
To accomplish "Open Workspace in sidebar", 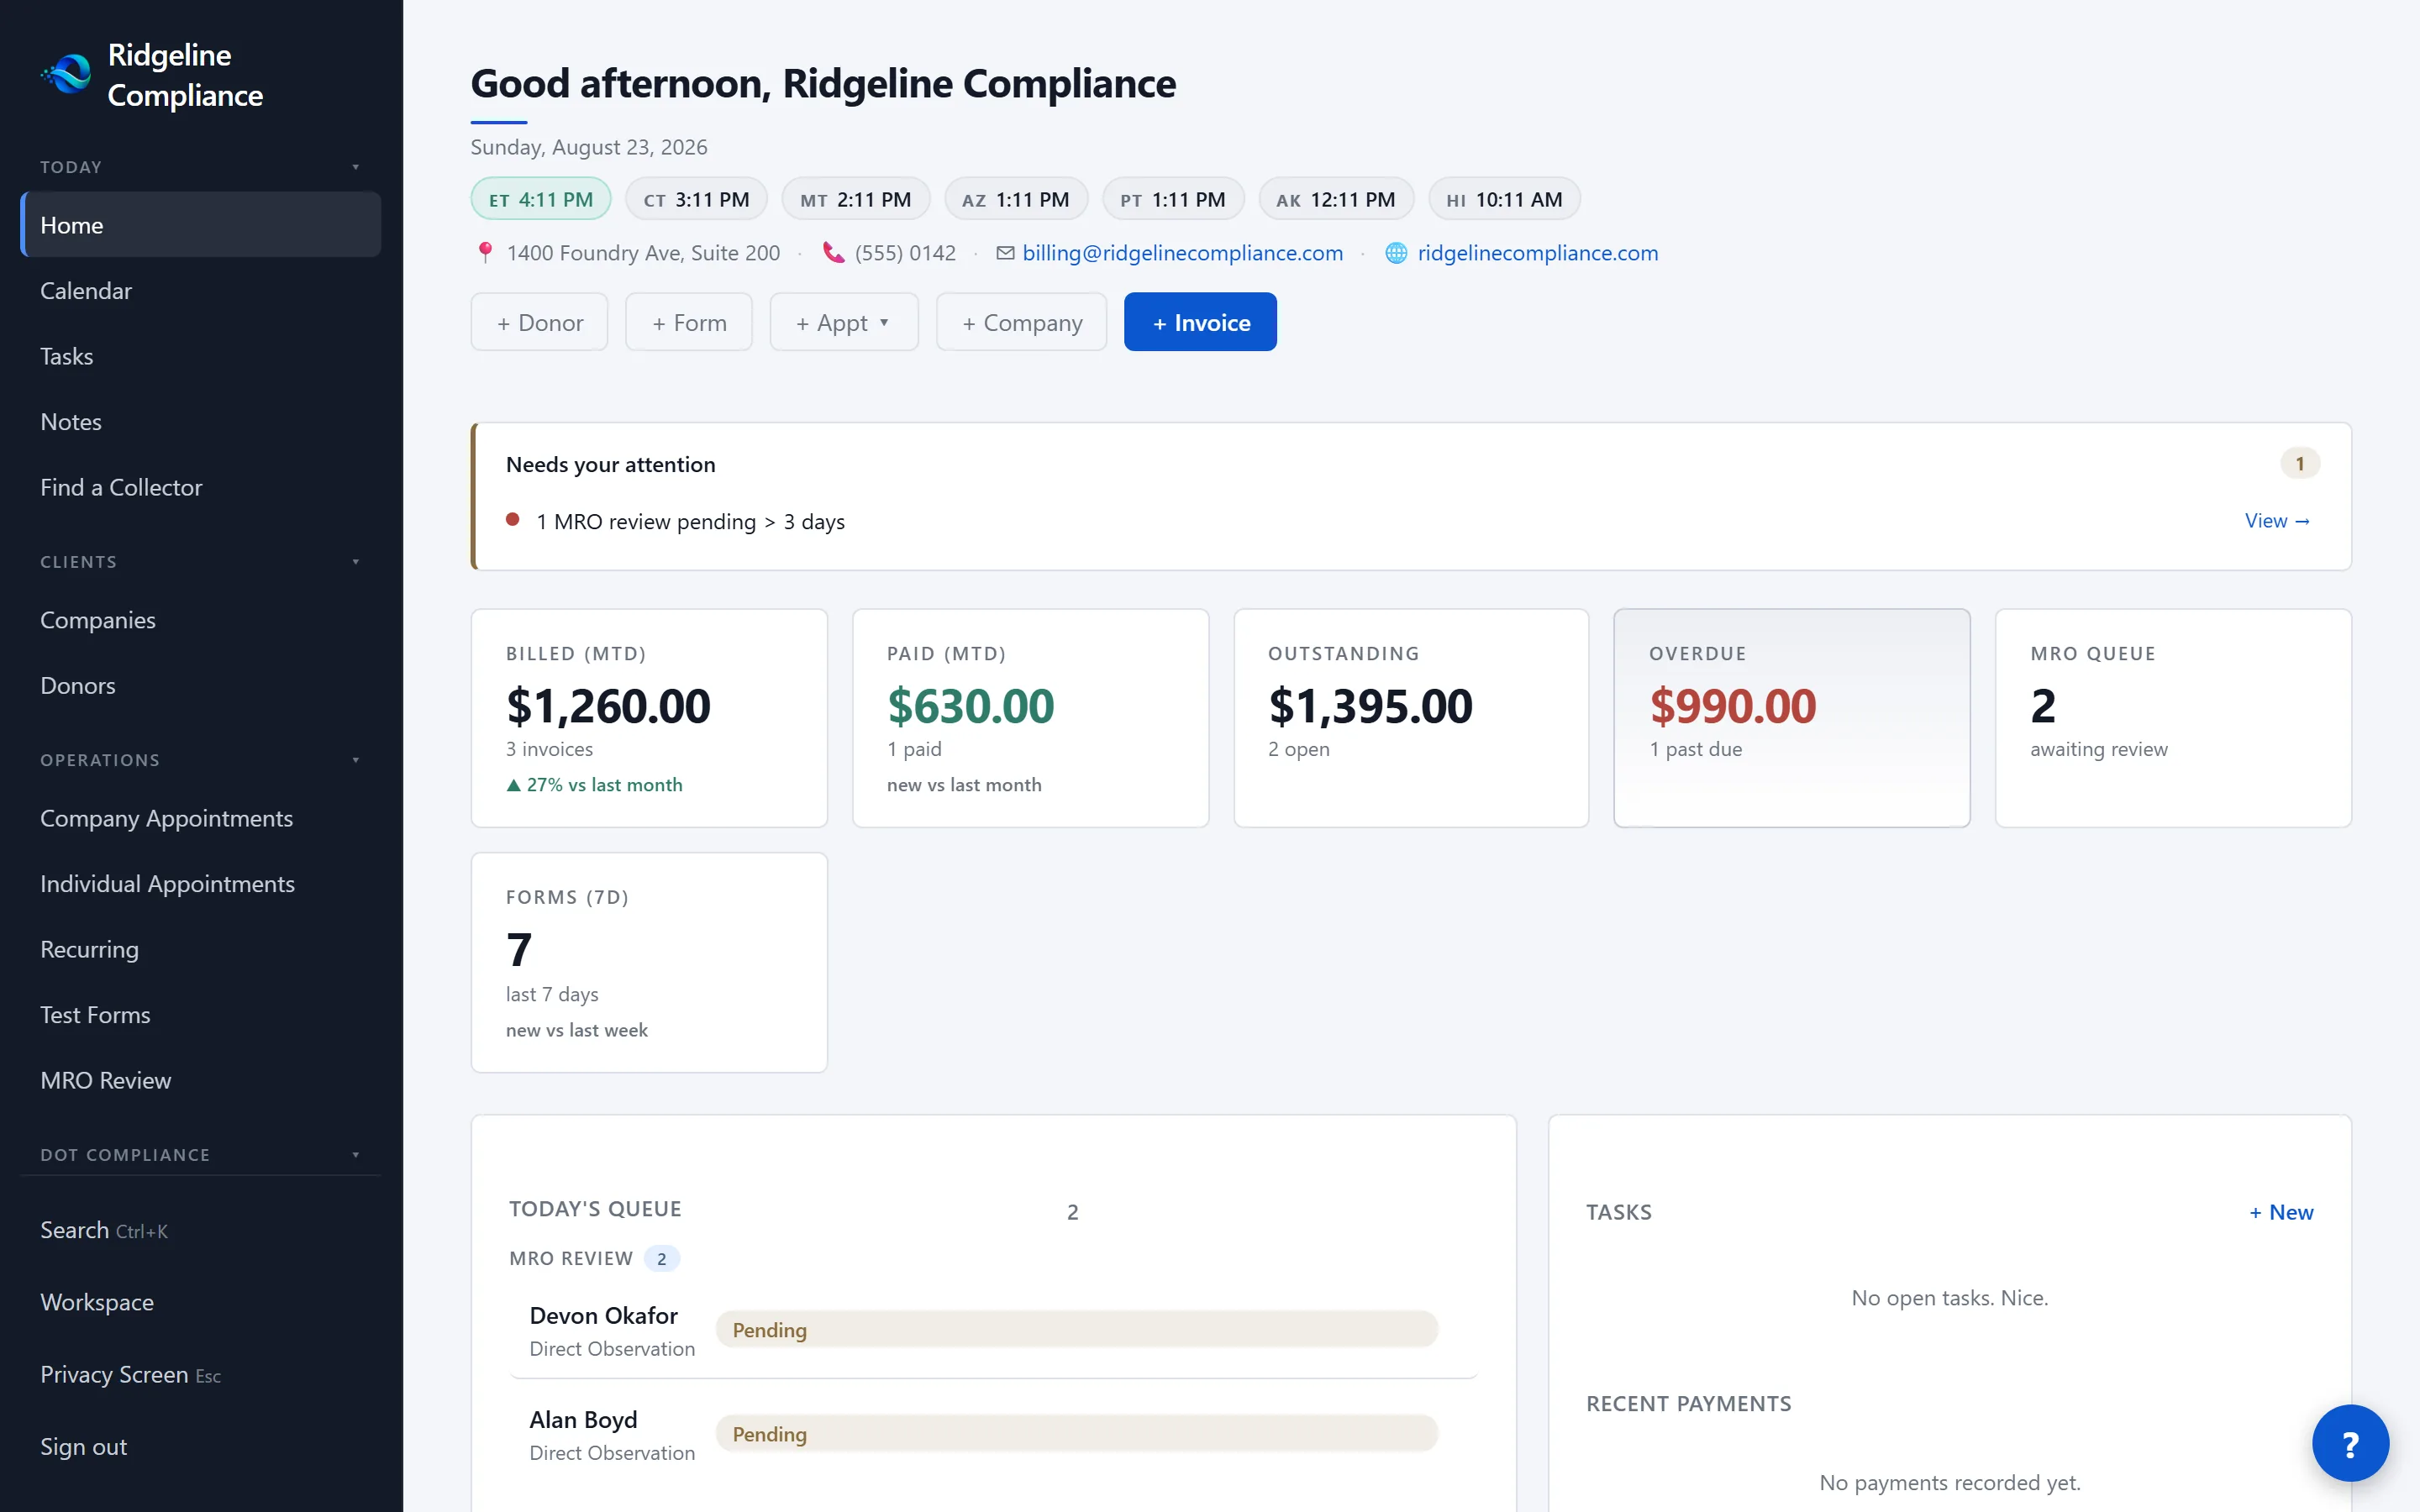I will pos(200,1302).
